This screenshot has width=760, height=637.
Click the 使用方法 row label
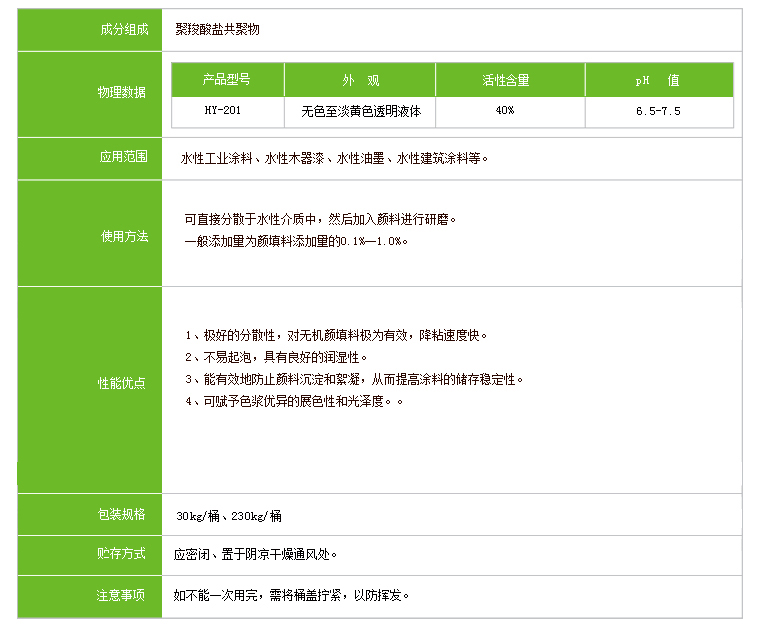[x=122, y=237]
